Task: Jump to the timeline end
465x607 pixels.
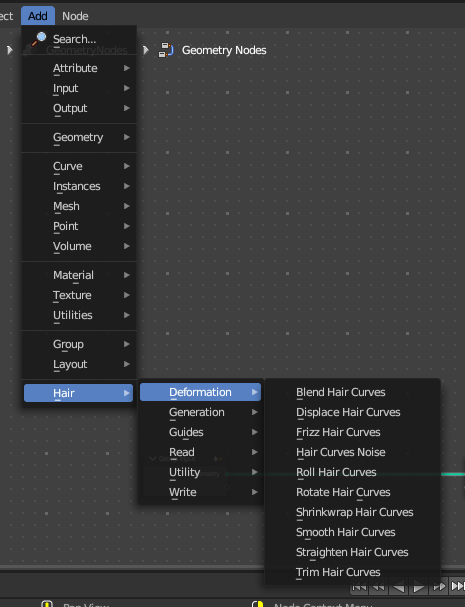Action: click(457, 587)
